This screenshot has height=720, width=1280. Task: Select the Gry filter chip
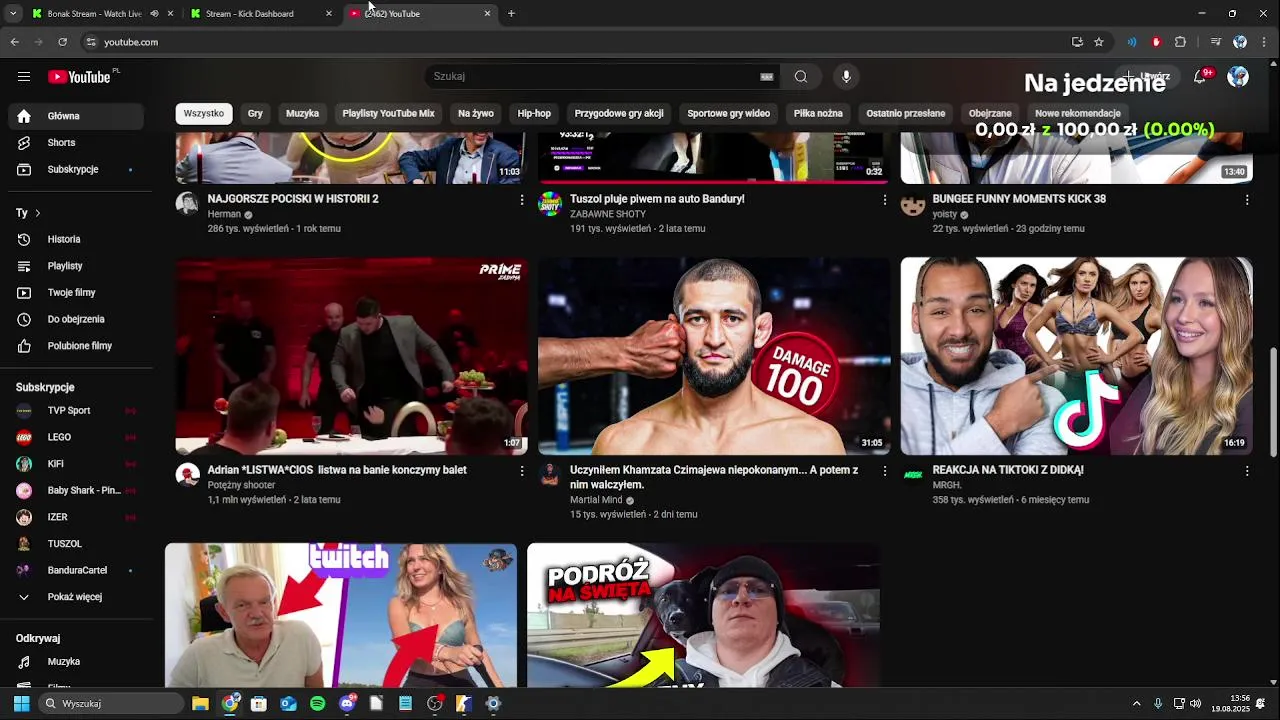(x=255, y=114)
